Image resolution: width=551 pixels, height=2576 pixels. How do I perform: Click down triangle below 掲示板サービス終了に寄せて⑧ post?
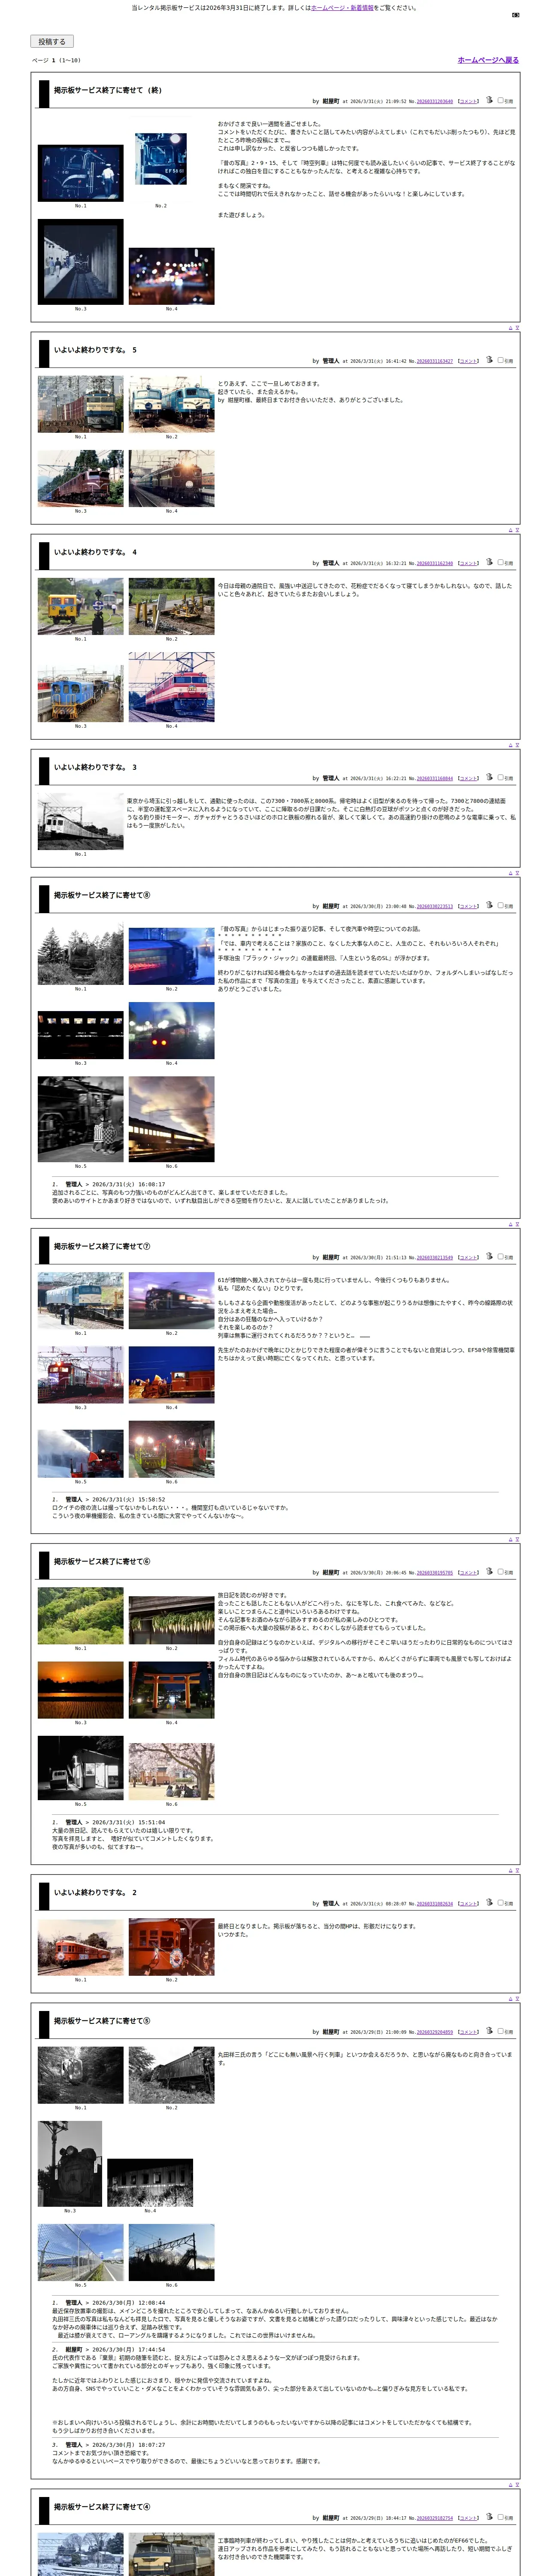pyautogui.click(x=517, y=1224)
